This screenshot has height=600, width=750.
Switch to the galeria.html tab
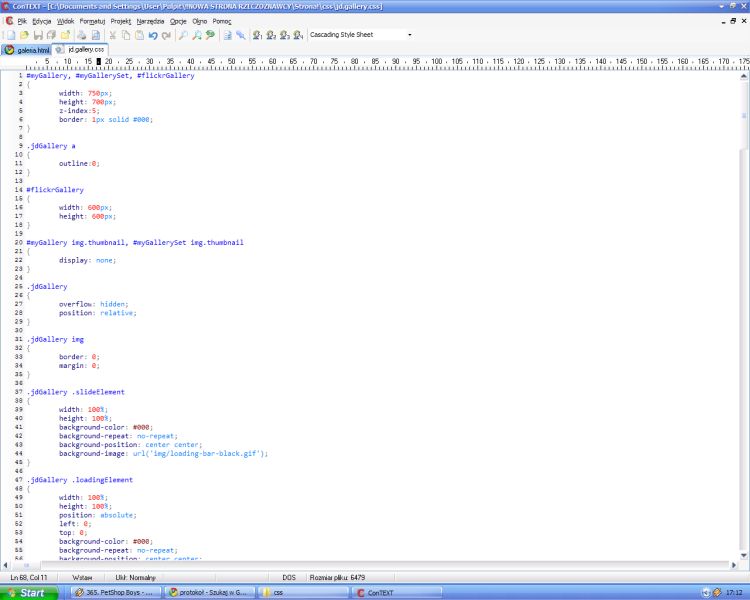coord(27,49)
